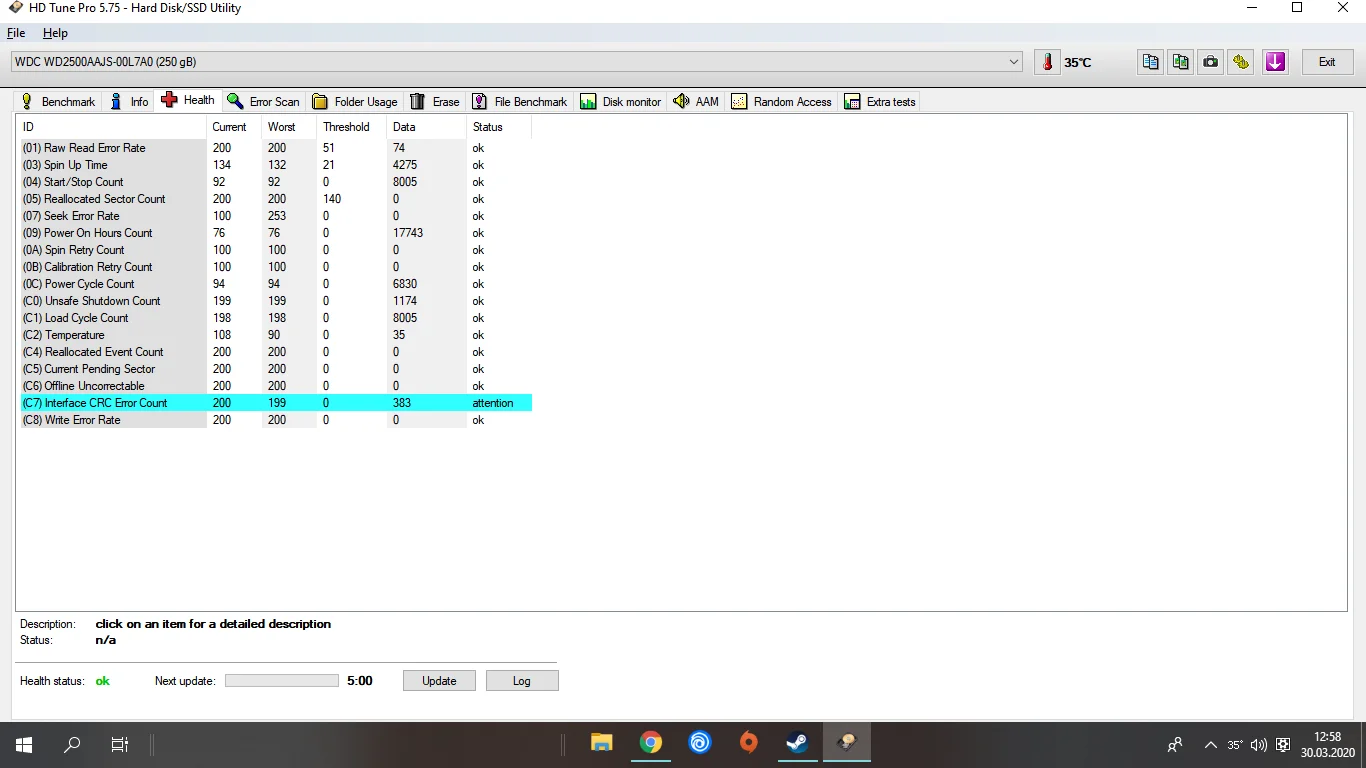Click the volume speaker tray icon
Screen dimensions: 1366x768
[1259, 745]
